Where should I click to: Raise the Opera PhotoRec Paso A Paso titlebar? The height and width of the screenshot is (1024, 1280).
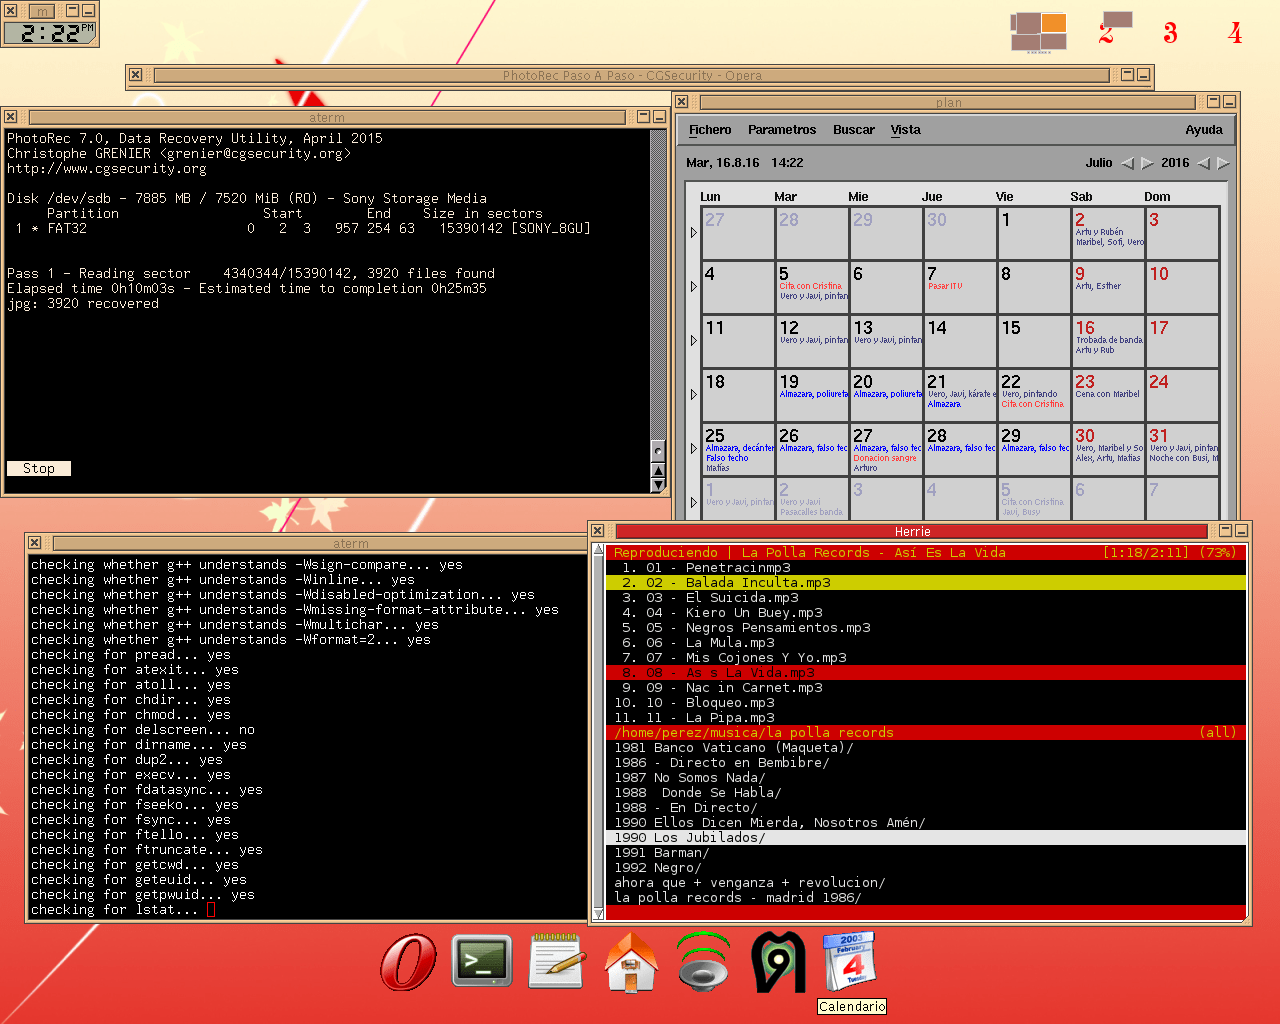[632, 75]
